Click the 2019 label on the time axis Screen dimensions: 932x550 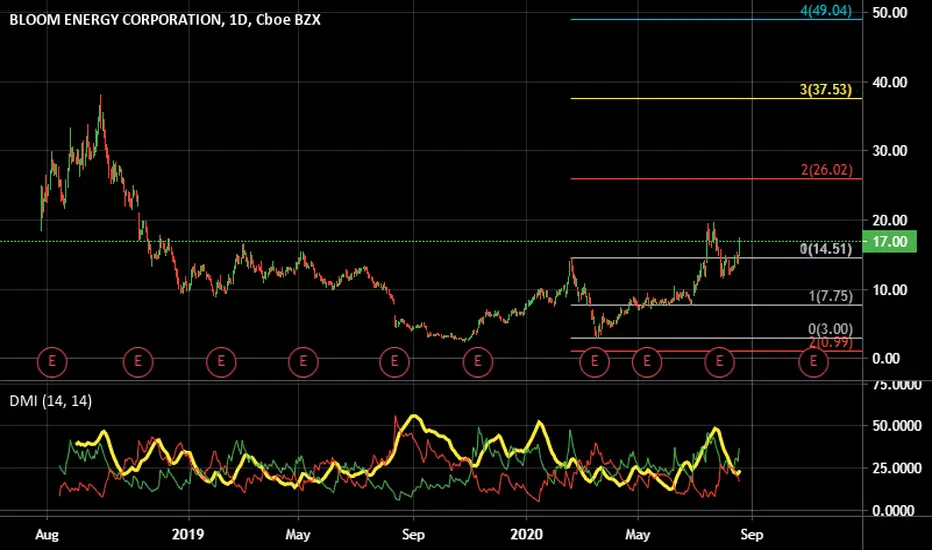pos(188,535)
